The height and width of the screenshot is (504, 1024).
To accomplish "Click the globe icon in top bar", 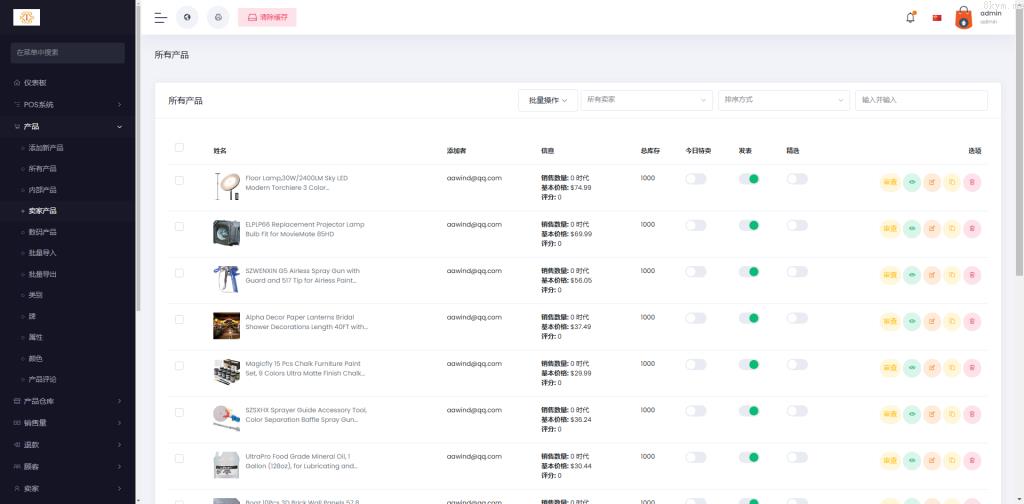I will [x=187, y=17].
